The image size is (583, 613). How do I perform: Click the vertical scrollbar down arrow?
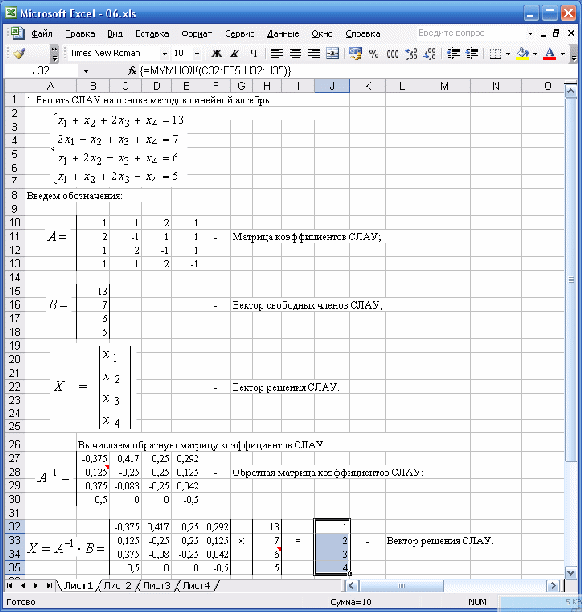(571, 573)
